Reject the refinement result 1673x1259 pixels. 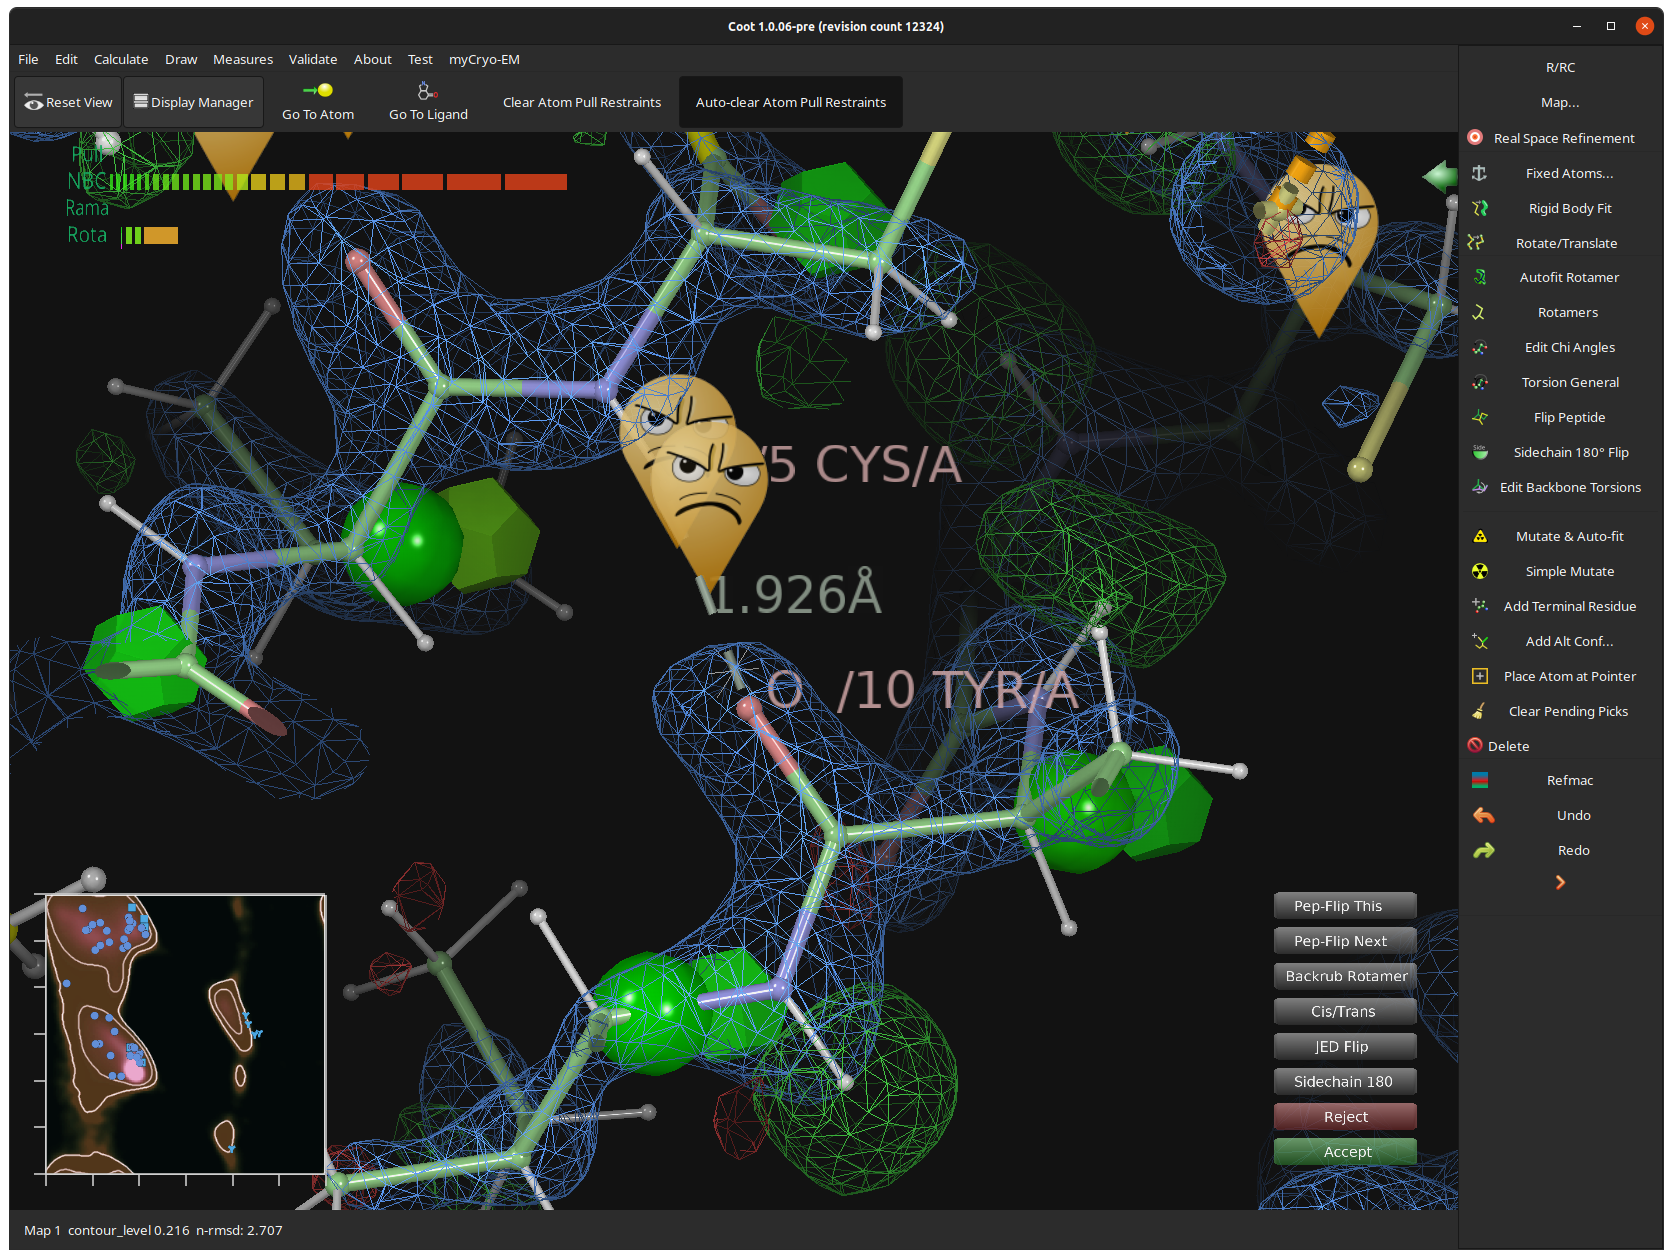(1345, 1116)
